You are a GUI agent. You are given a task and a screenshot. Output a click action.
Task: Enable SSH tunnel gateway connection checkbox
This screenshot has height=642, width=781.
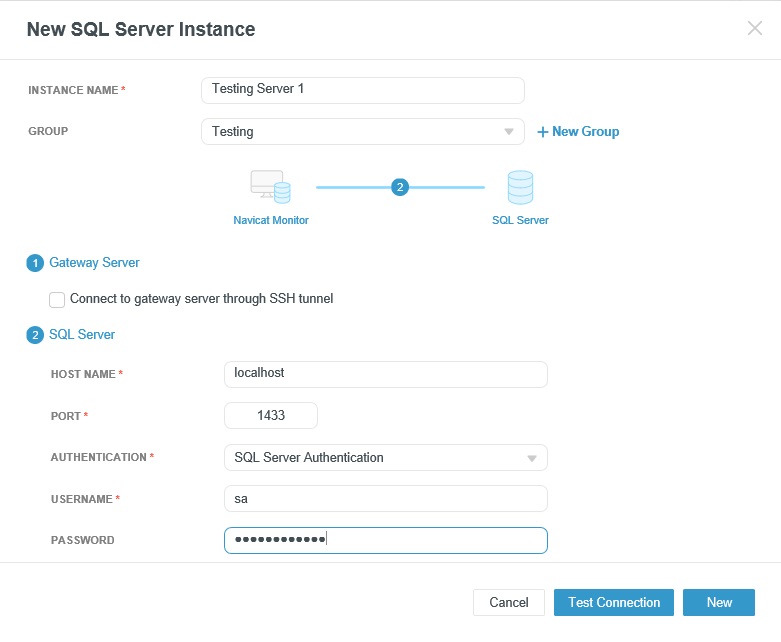(x=57, y=300)
